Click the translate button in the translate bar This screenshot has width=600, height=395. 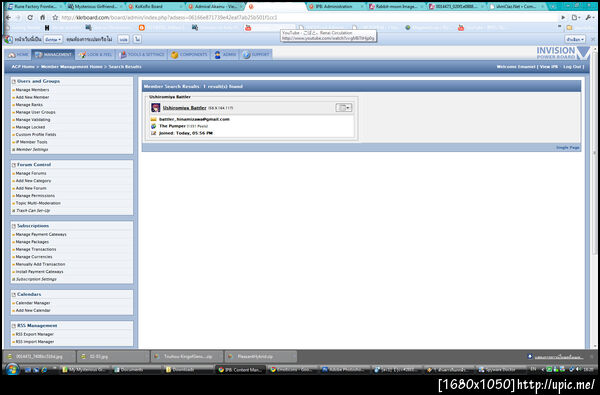coord(123,39)
